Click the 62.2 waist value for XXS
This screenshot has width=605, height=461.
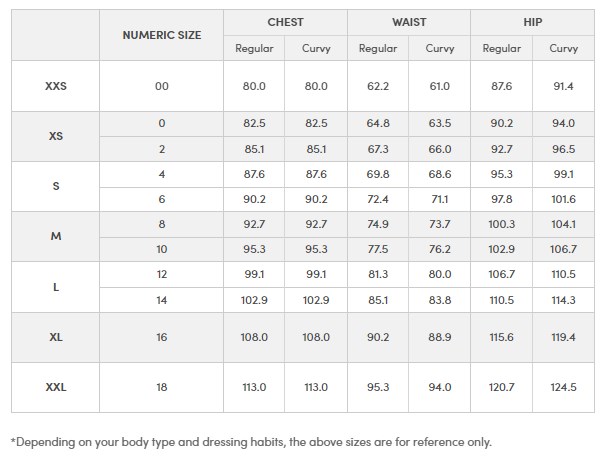click(378, 86)
